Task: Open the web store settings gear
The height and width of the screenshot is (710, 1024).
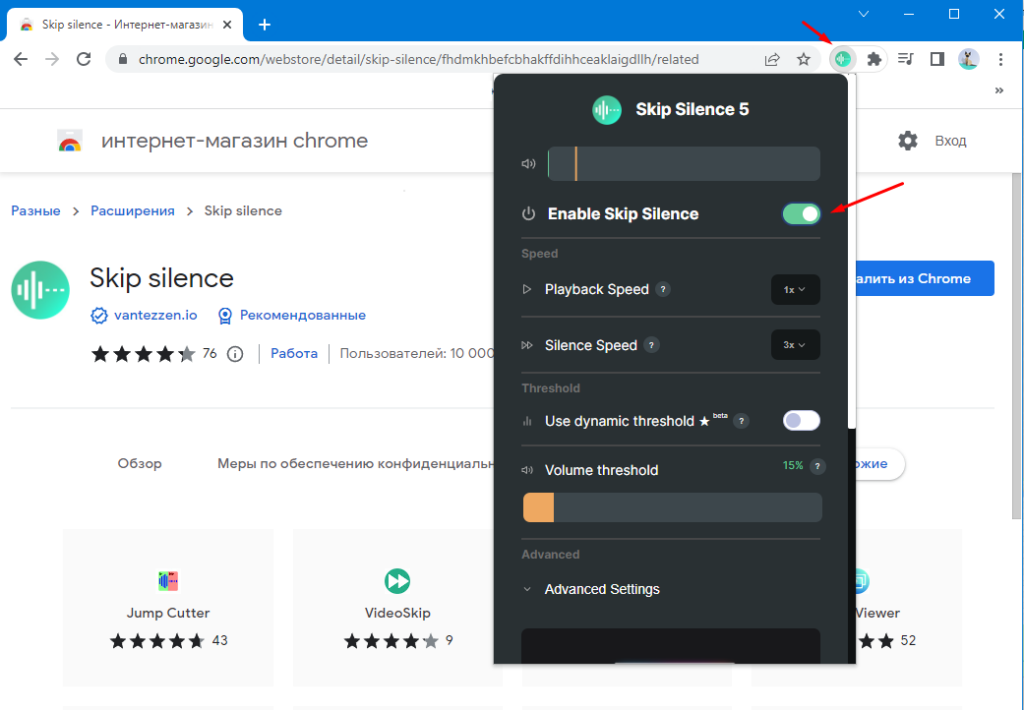Action: tap(908, 140)
